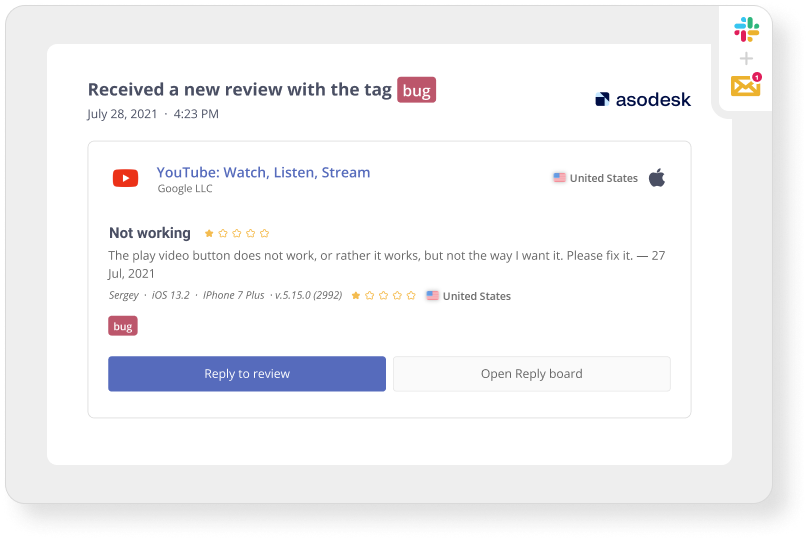The height and width of the screenshot is (539, 808).
Task: Click the YouTube app icon
Action: coord(125,178)
